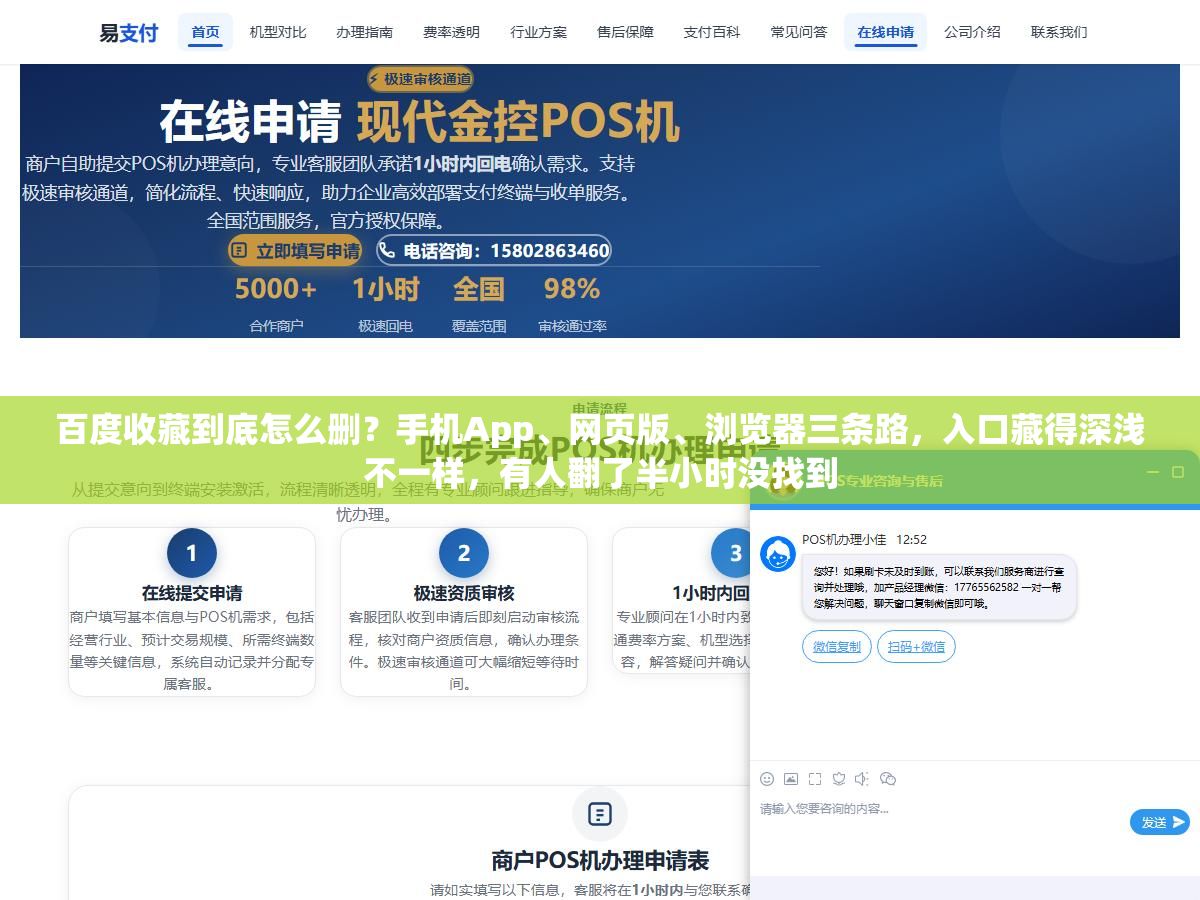Click the rating flower icon in chat
This screenshot has height=900, width=1200.
click(839, 778)
